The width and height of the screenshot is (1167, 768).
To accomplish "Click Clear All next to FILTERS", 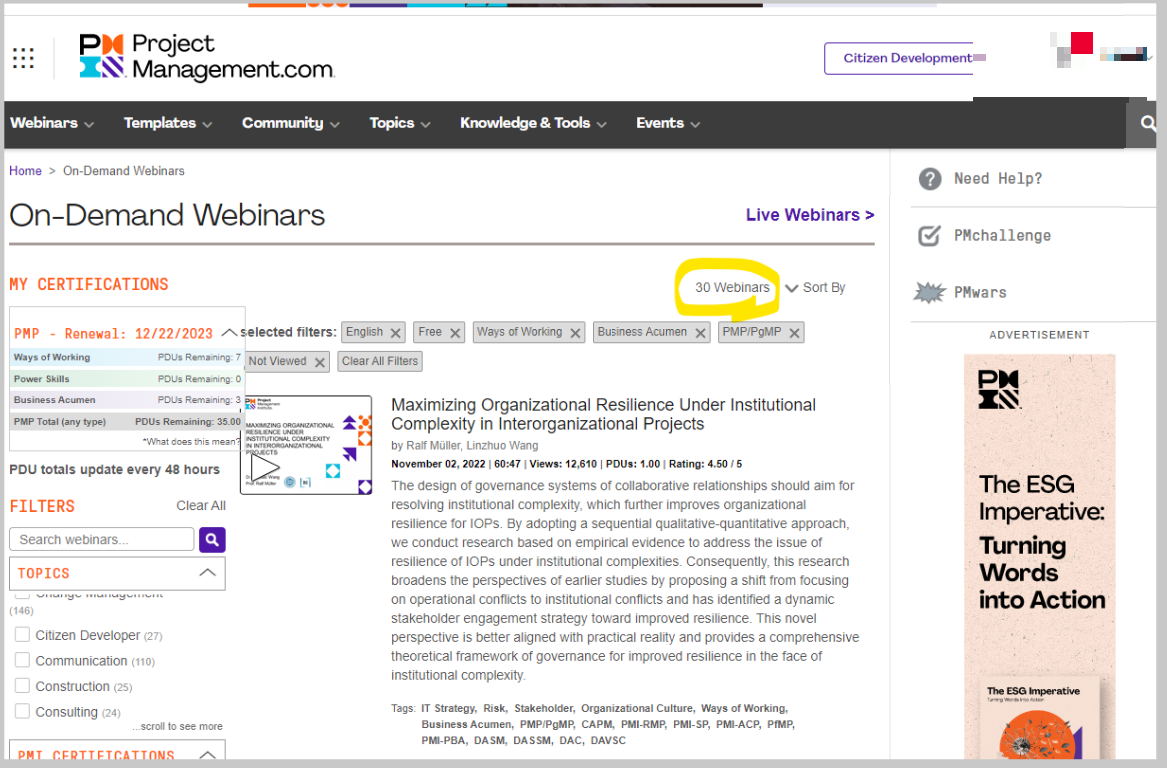I will click(x=201, y=505).
